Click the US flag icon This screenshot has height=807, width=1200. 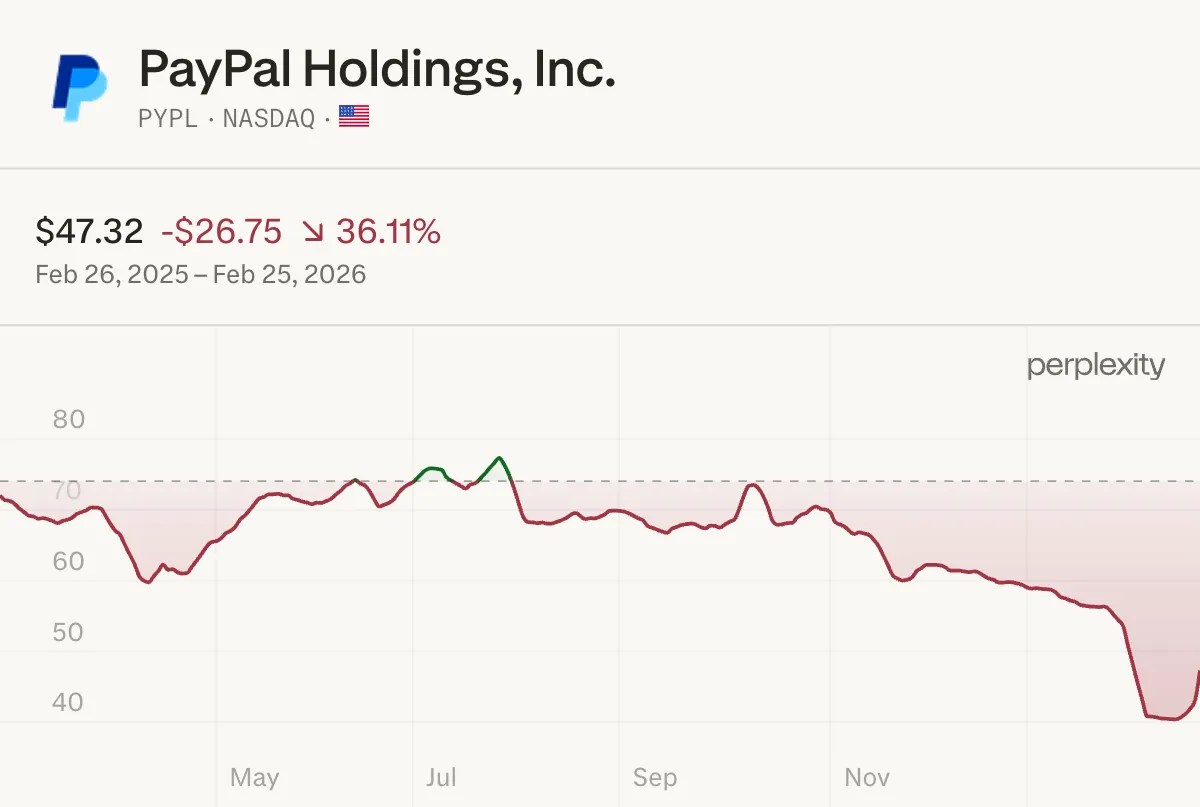(x=354, y=117)
